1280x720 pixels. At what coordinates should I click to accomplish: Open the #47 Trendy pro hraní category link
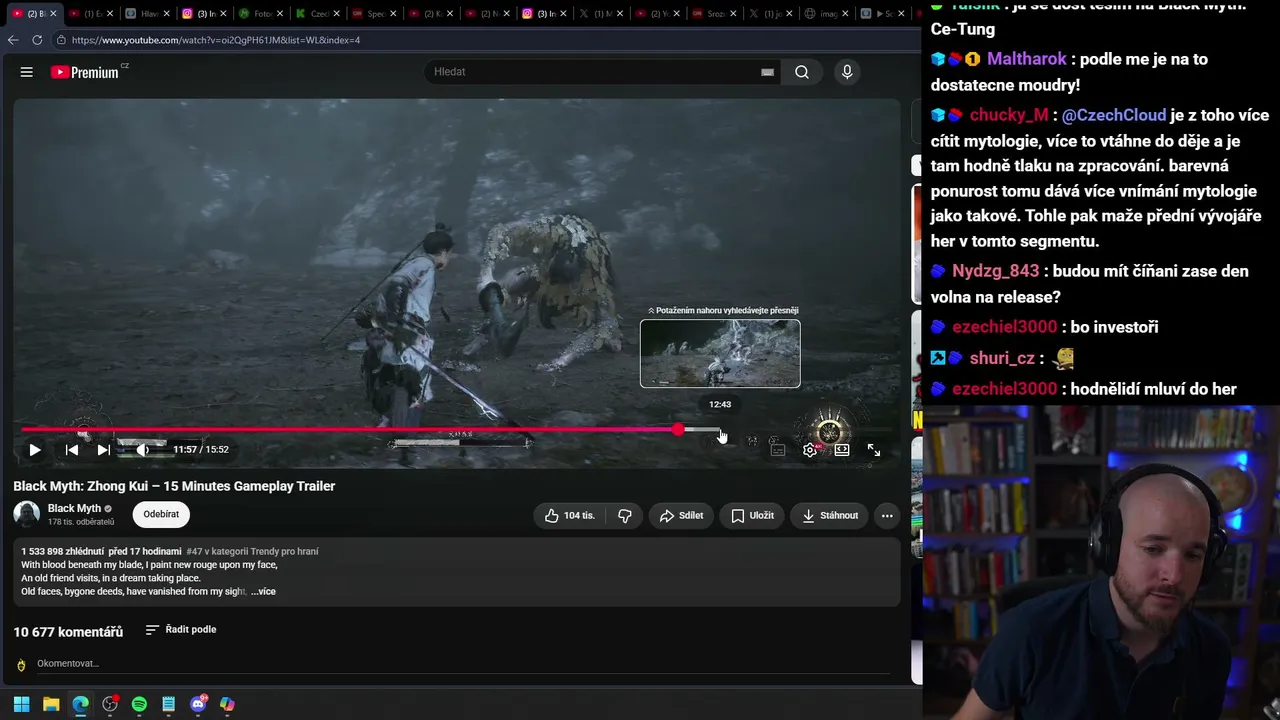click(252, 552)
